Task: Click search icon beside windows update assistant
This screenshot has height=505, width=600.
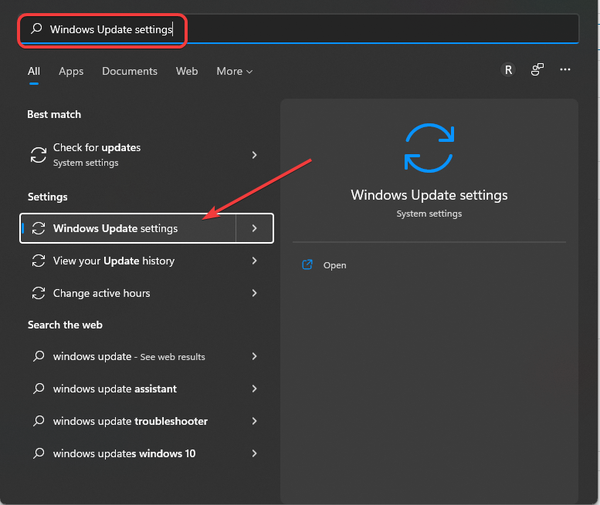Action: (38, 388)
